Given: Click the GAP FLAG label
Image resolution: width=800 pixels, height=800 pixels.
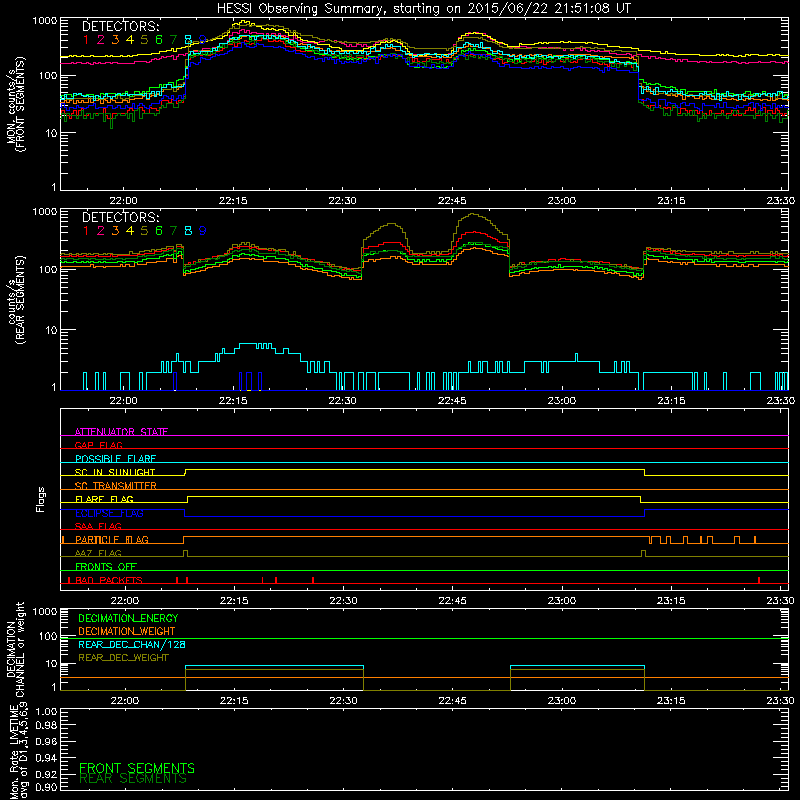Looking at the screenshot, I should pyautogui.click(x=98, y=445).
